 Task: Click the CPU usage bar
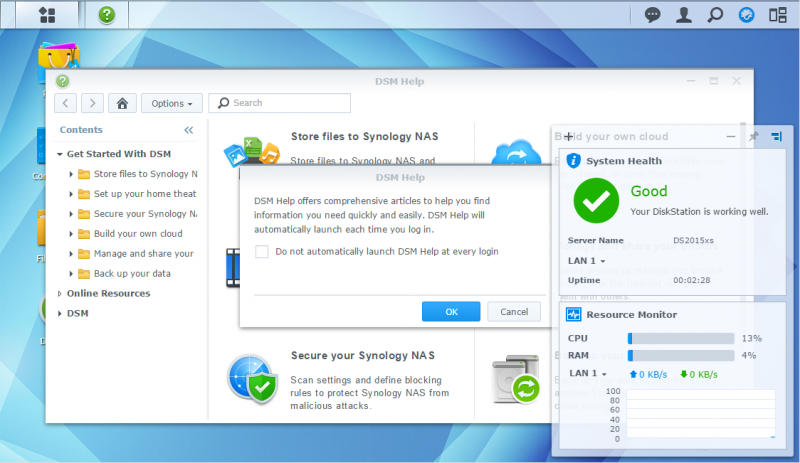pyautogui.click(x=681, y=338)
